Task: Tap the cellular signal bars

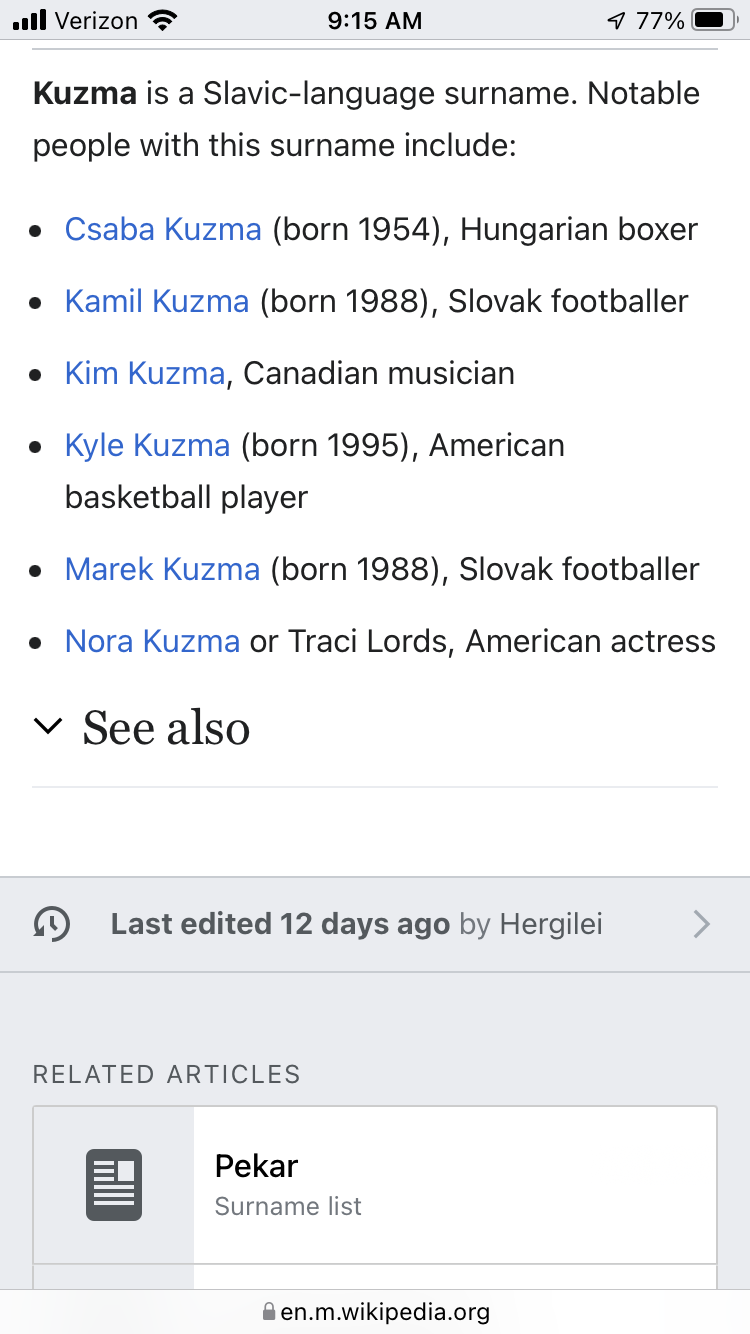Action: click(x=30, y=20)
